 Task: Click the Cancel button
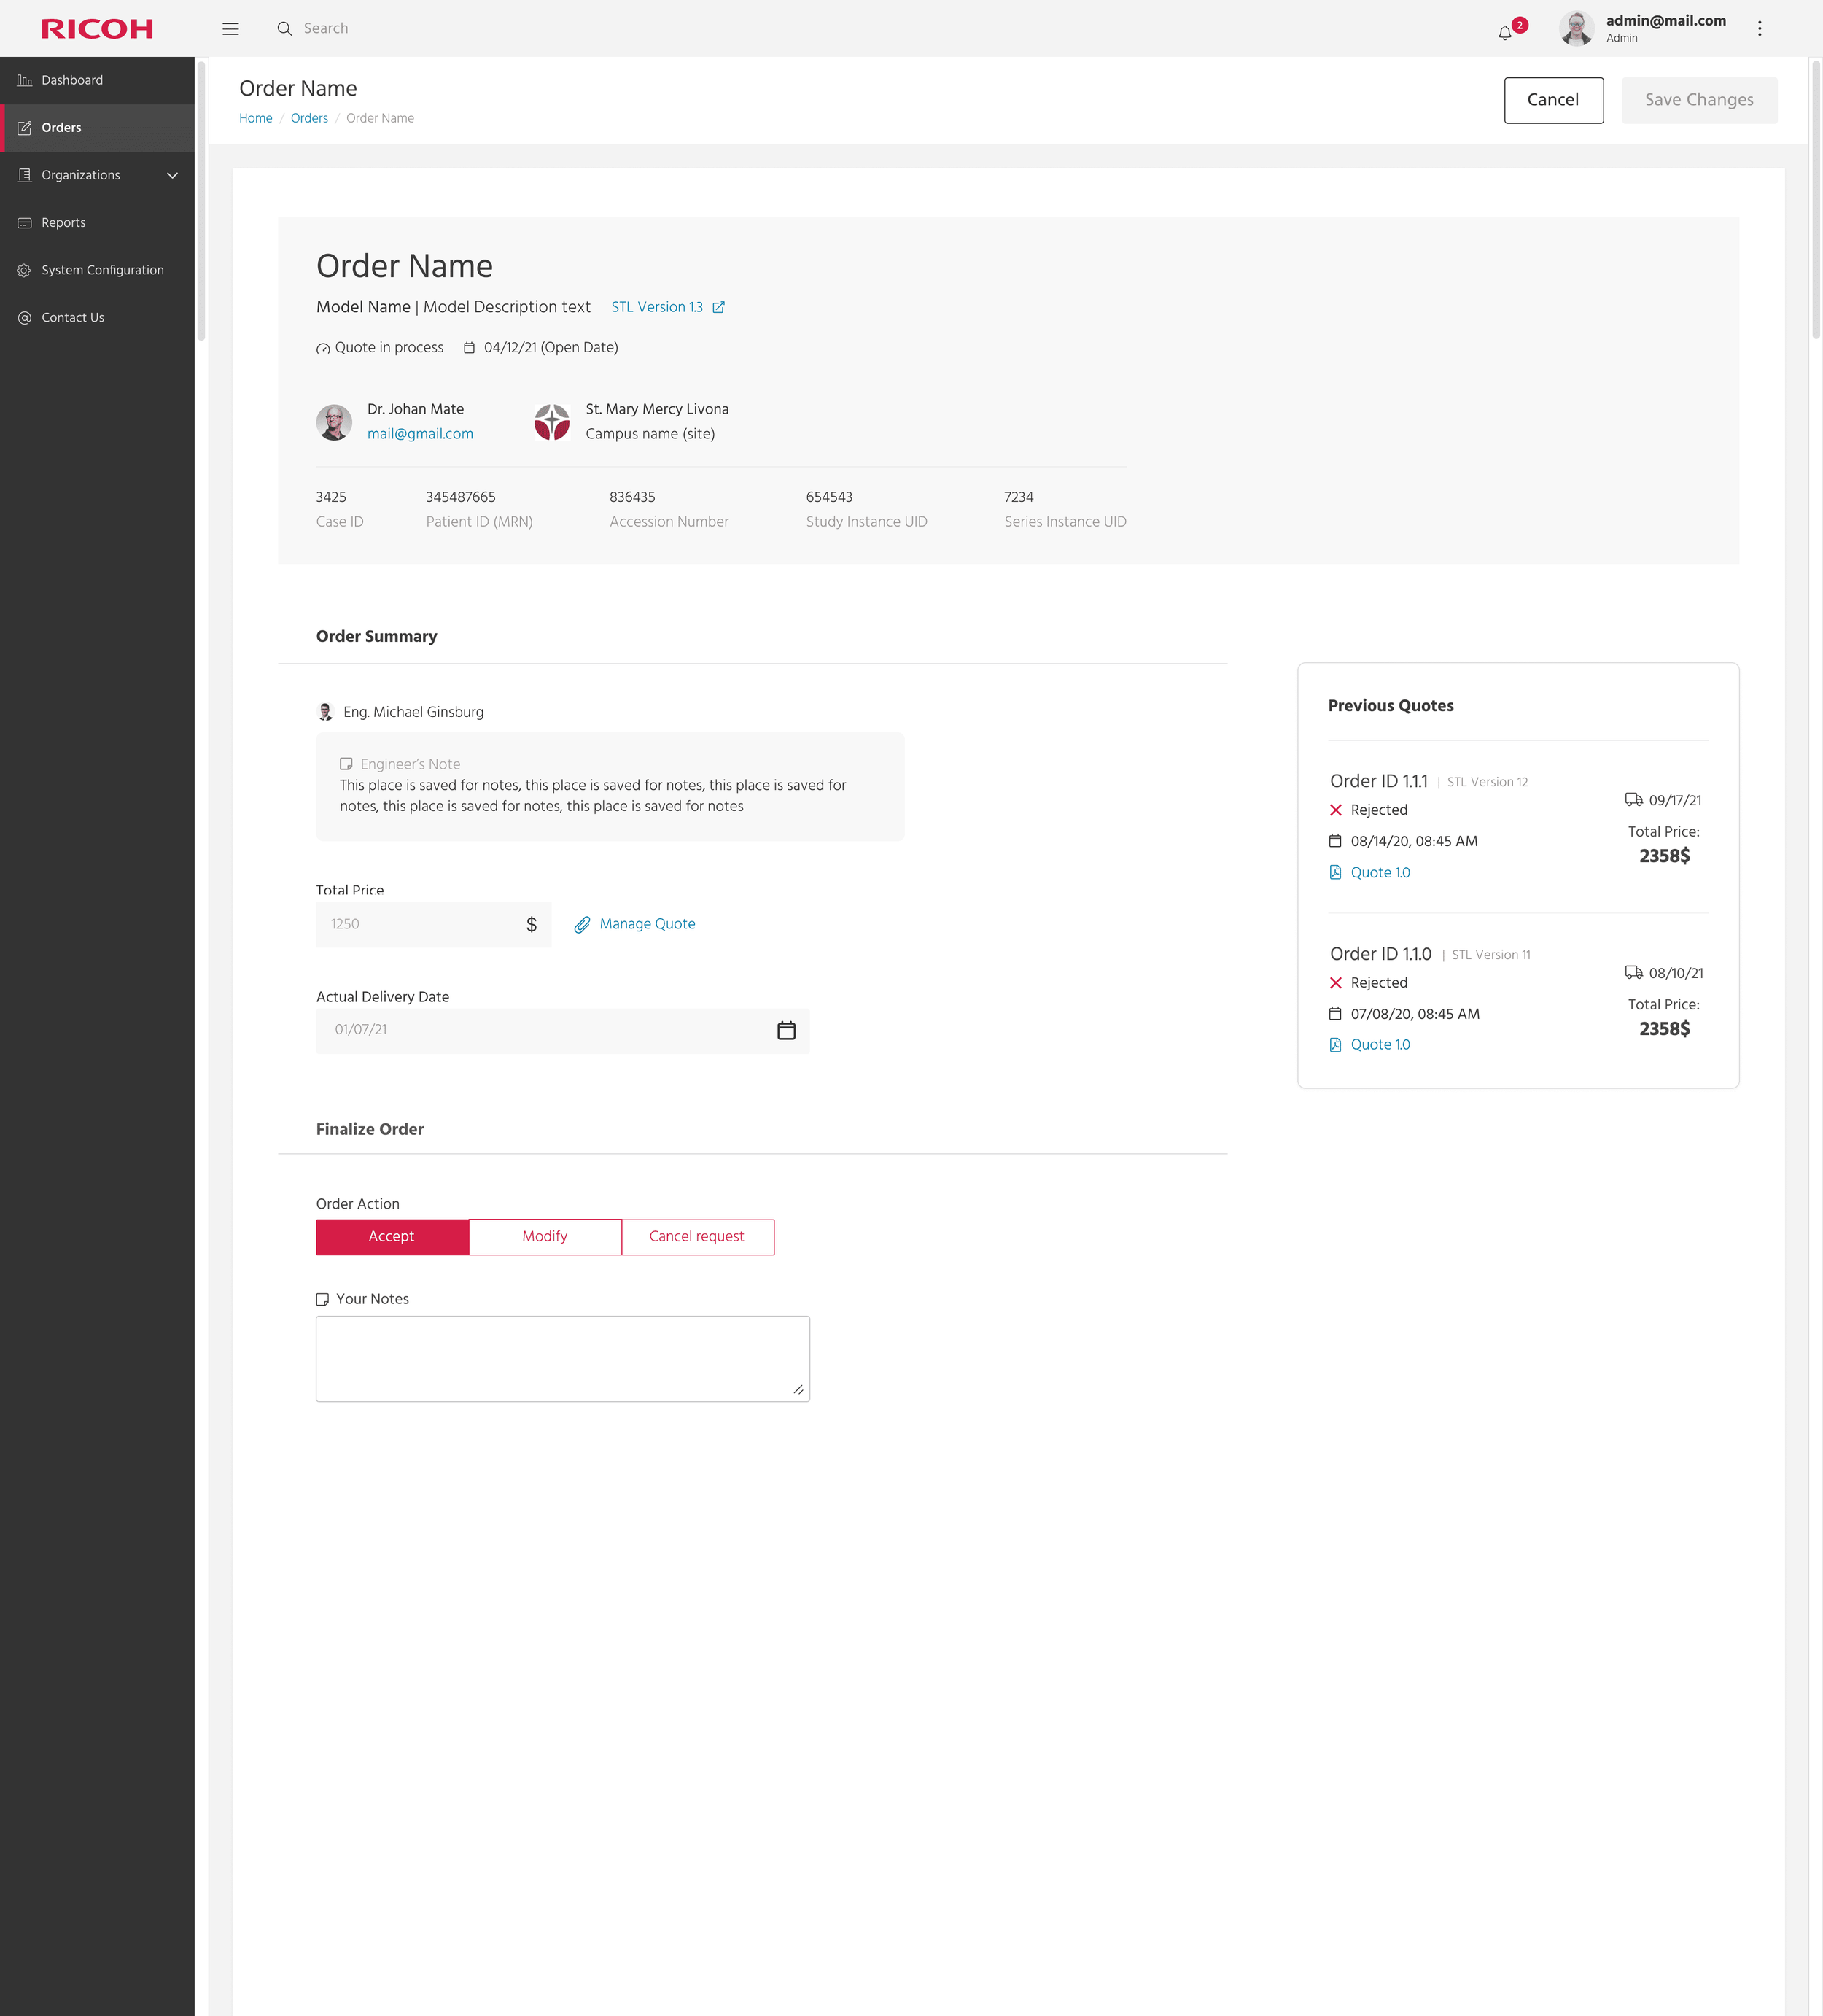pyautogui.click(x=1553, y=100)
